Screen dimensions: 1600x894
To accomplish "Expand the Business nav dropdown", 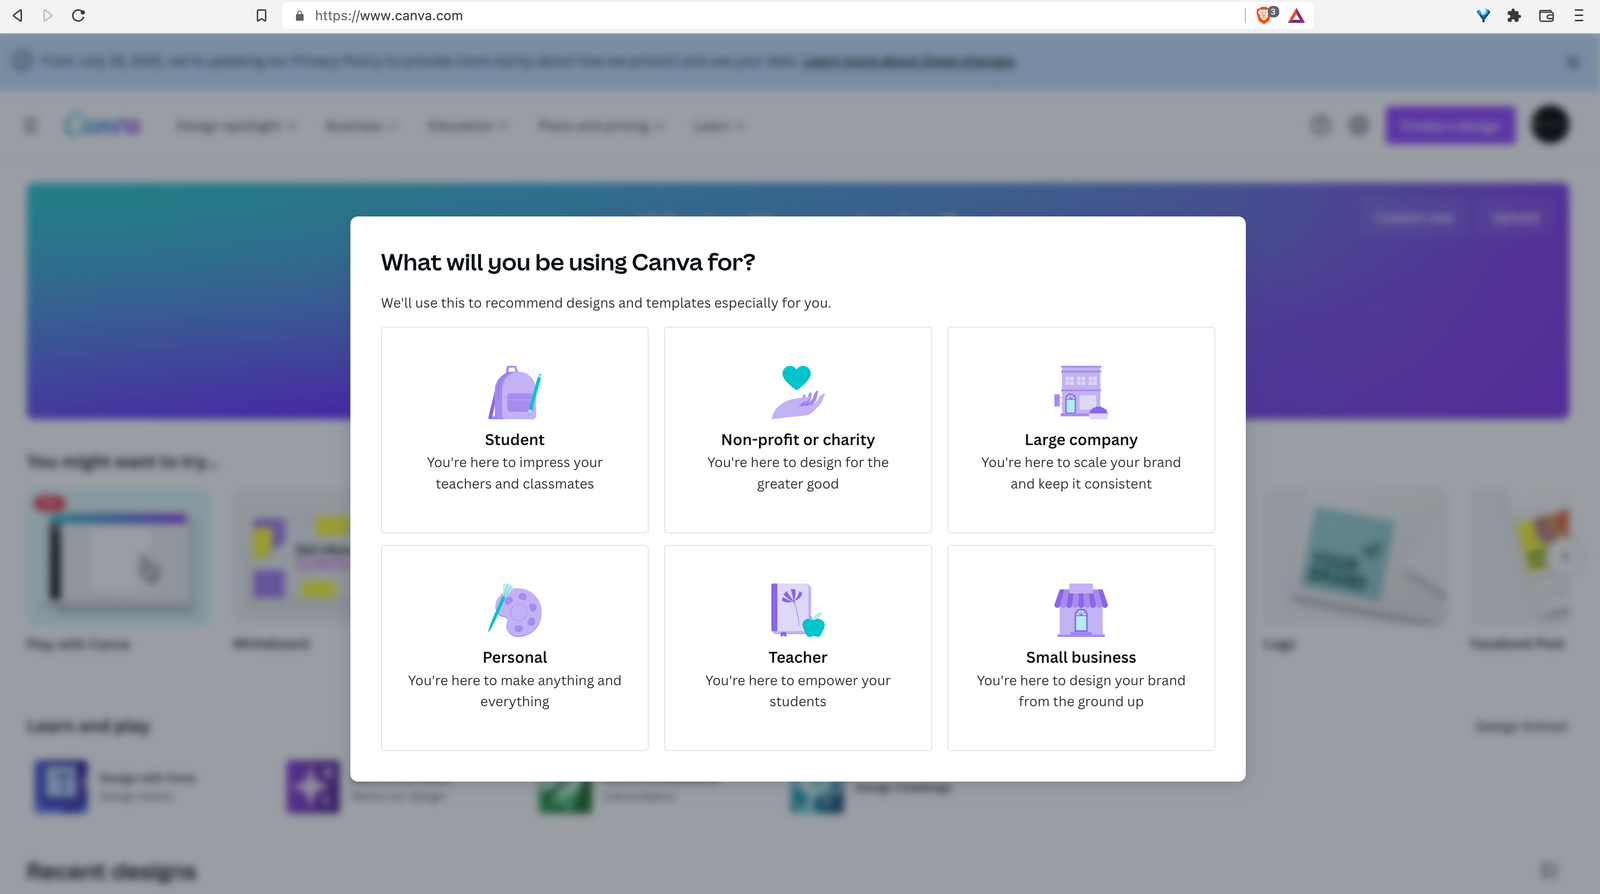I will [362, 126].
